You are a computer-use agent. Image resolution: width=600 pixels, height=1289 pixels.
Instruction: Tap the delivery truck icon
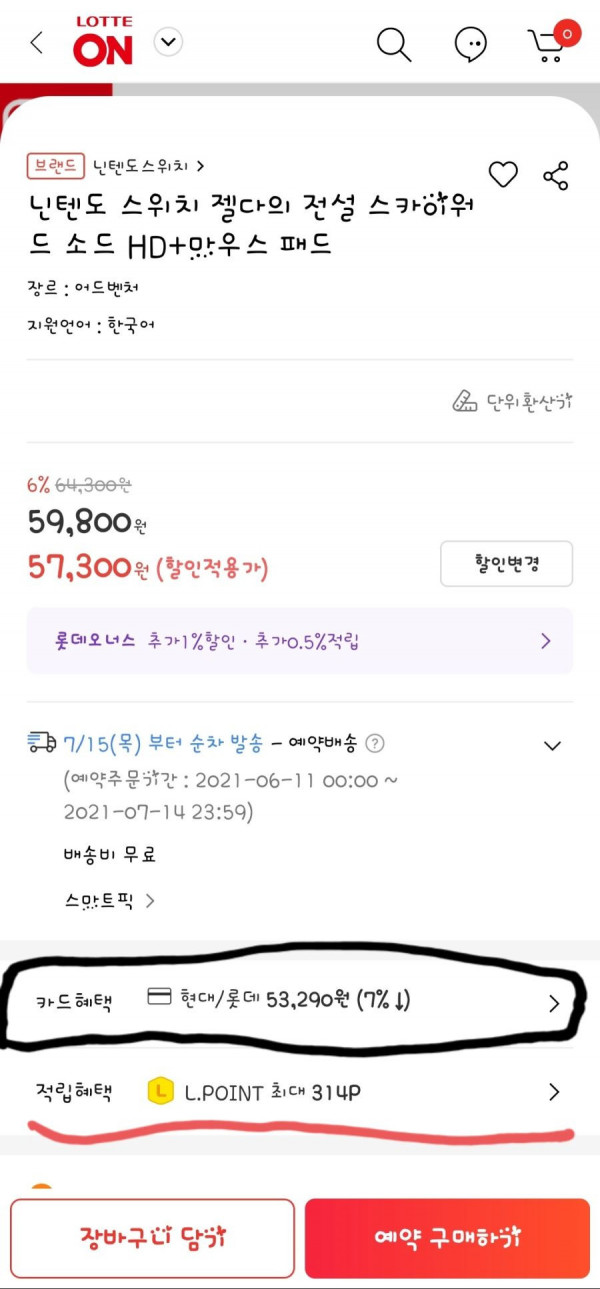coord(42,742)
